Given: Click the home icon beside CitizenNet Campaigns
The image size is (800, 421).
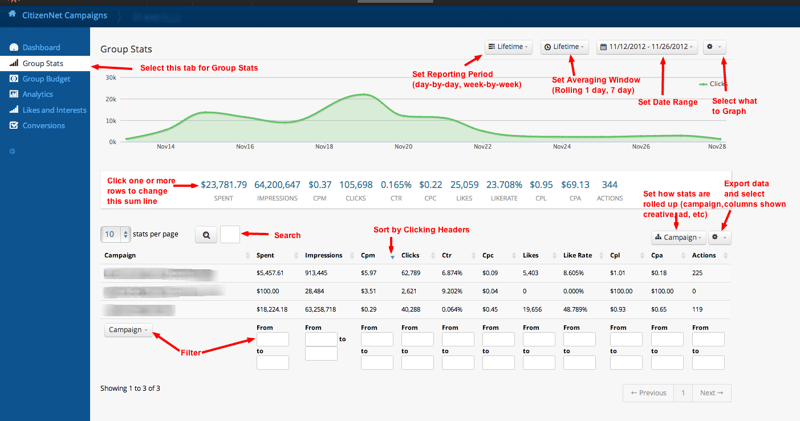Looking at the screenshot, I should [x=12, y=14].
